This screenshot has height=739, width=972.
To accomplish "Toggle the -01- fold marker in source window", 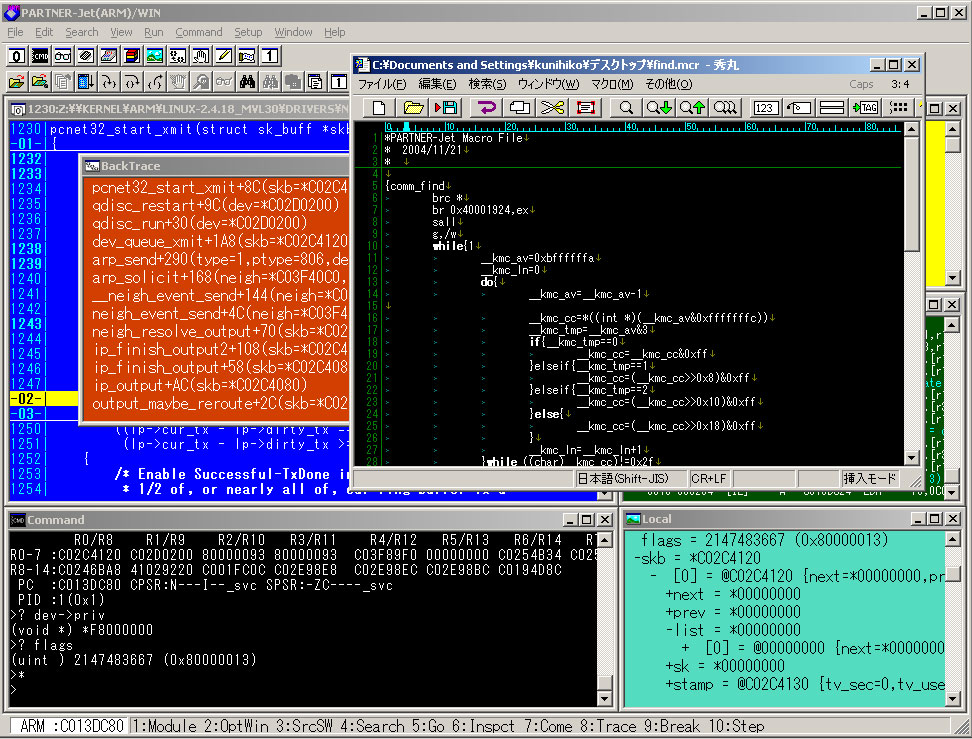I will 26,144.
